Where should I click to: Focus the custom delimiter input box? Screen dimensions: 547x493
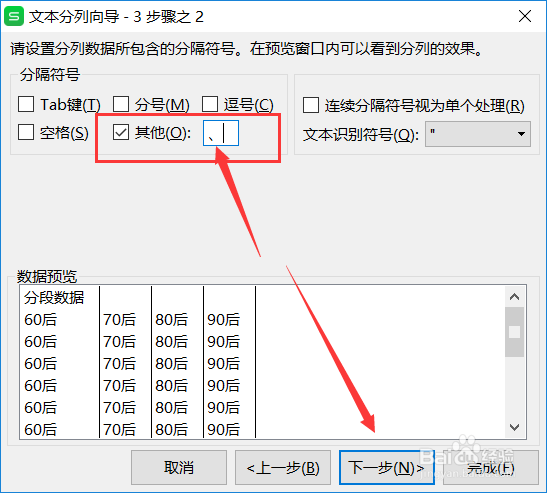[221, 133]
